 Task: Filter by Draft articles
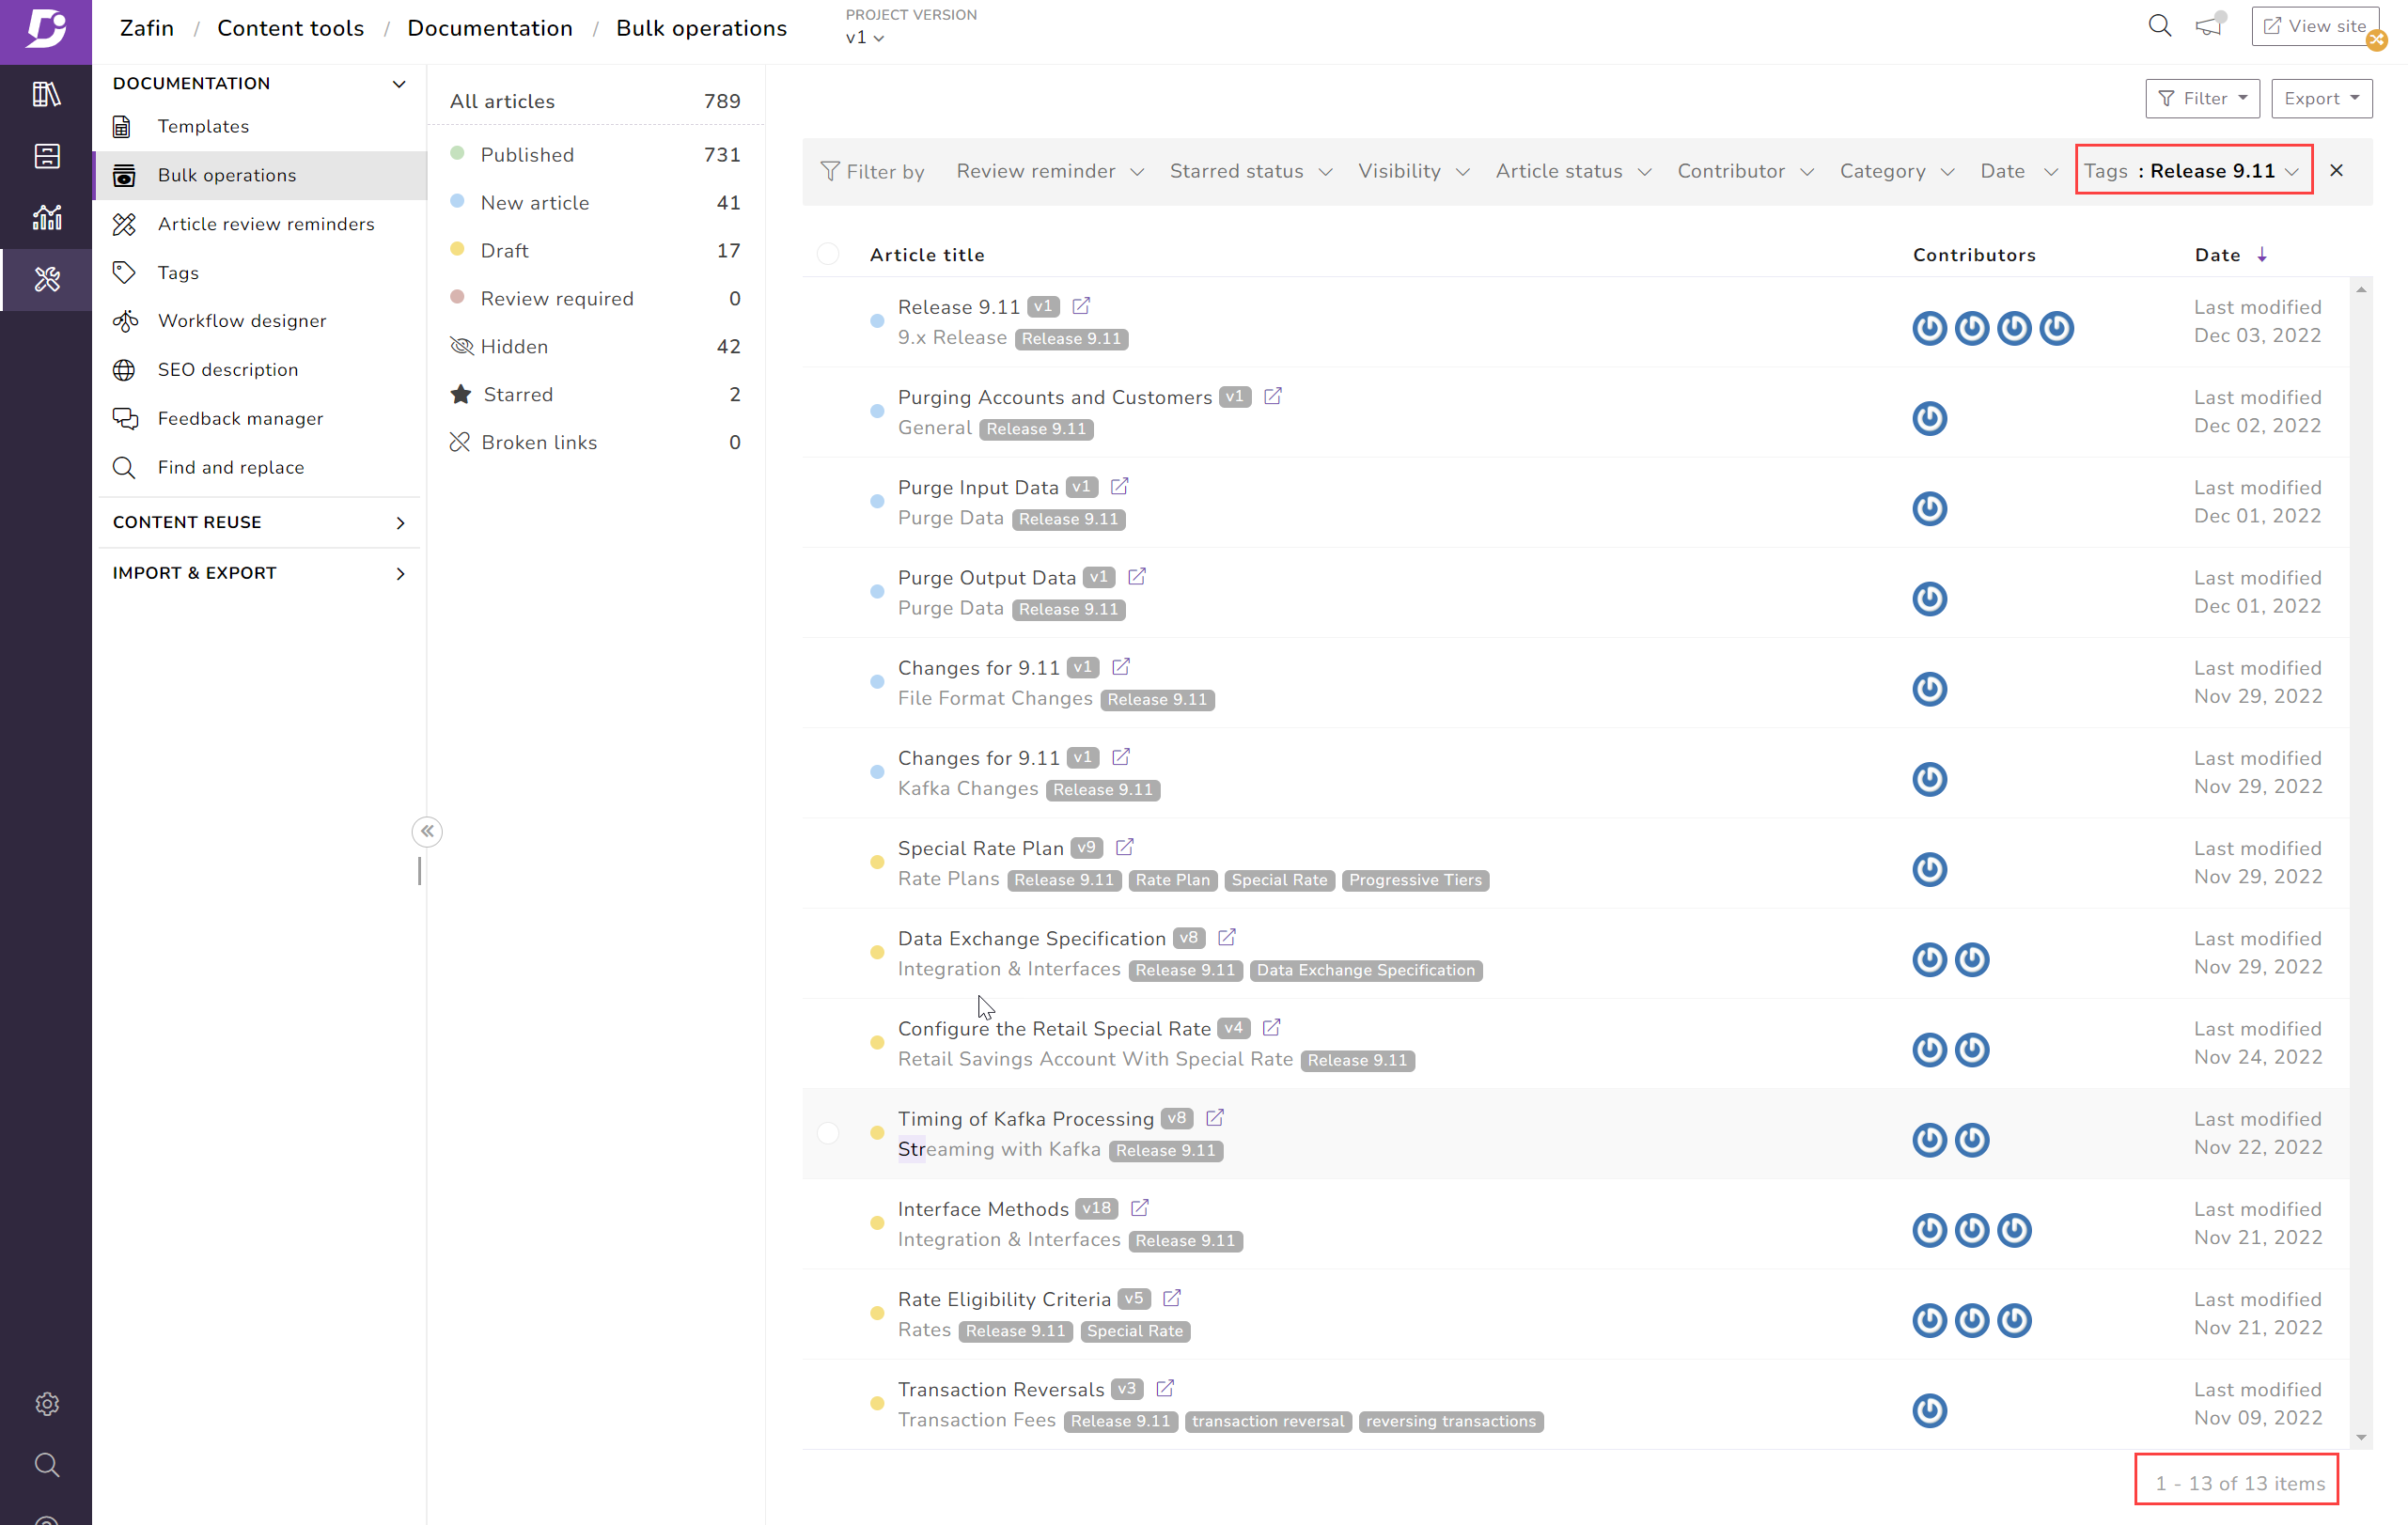tap(595, 250)
